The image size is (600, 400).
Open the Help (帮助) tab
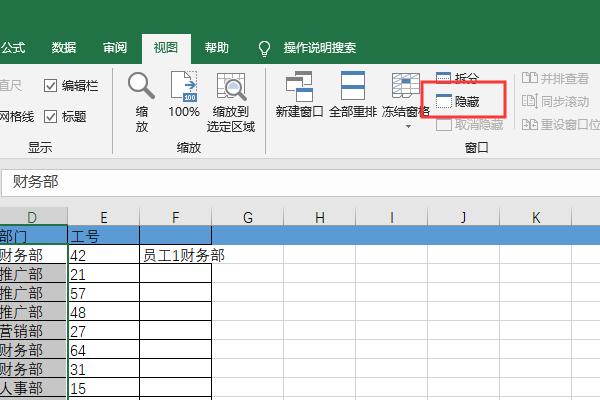(x=217, y=48)
